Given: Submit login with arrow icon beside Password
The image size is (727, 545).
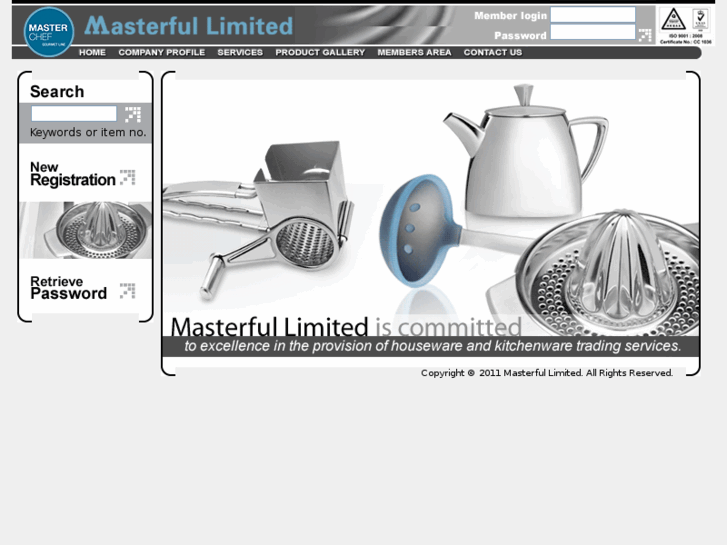Looking at the screenshot, I should pos(645,35).
